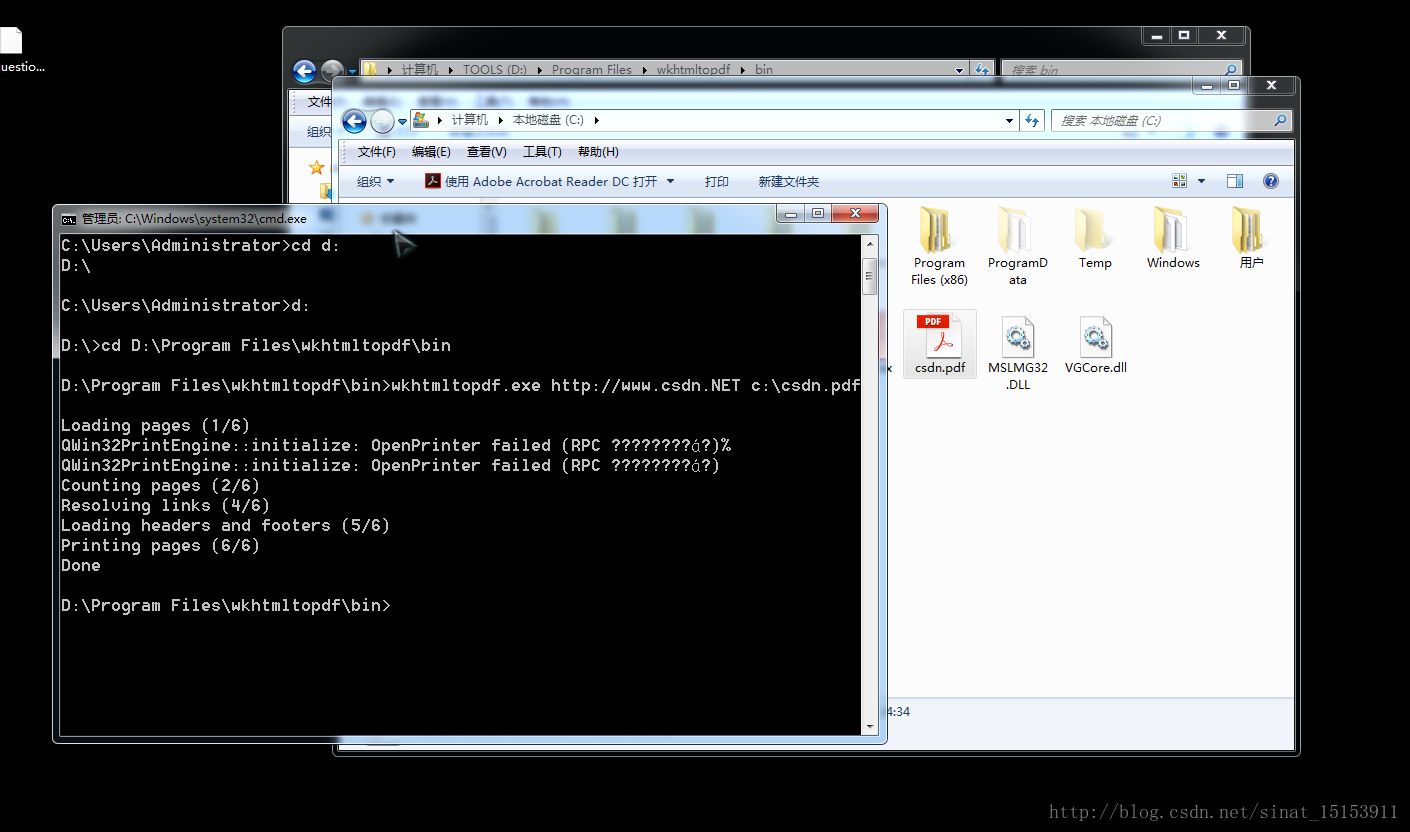This screenshot has width=1410, height=832.
Task: Open desktop file icon labeled uestio...
Action: pyautogui.click(x=12, y=50)
